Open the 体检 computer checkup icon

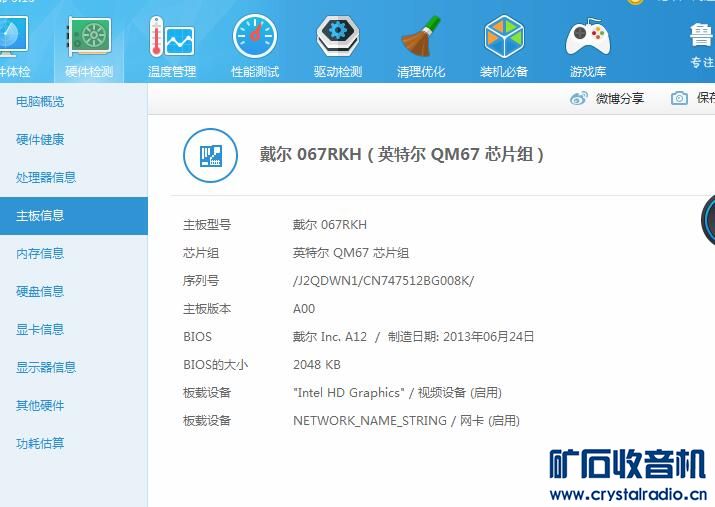[14, 46]
